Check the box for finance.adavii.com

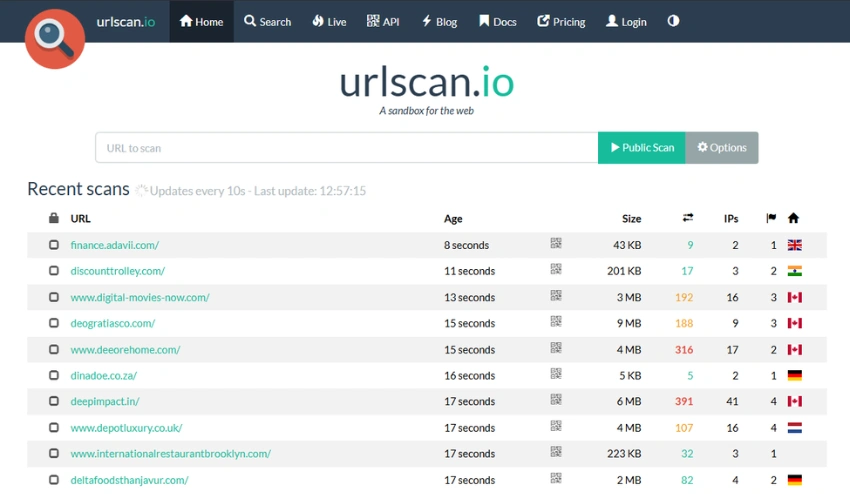[x=54, y=245]
